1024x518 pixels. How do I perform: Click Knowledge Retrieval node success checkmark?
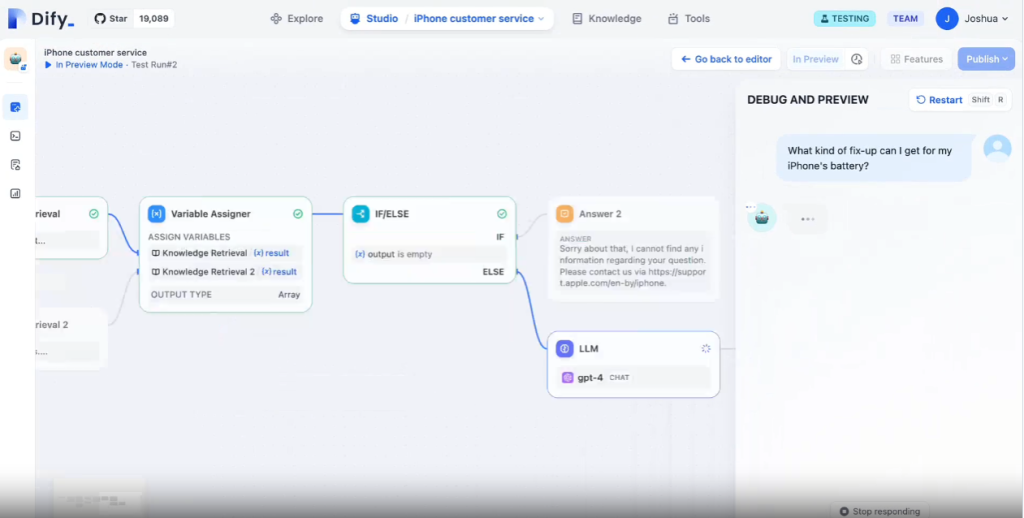[94, 214]
